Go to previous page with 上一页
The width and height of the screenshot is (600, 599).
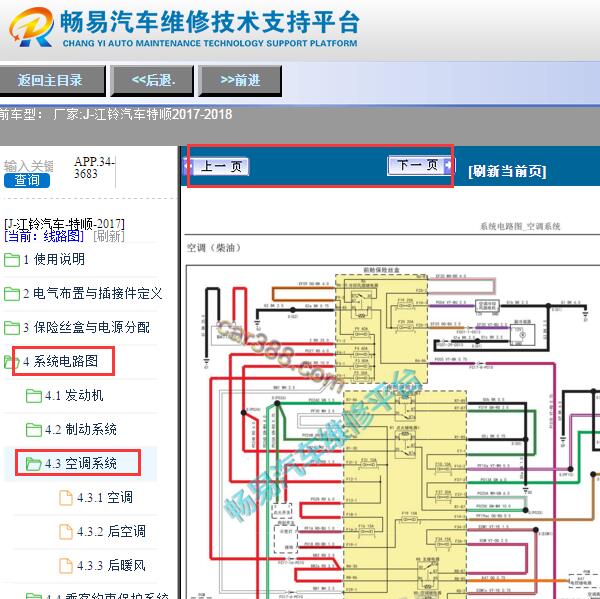[x=216, y=166]
